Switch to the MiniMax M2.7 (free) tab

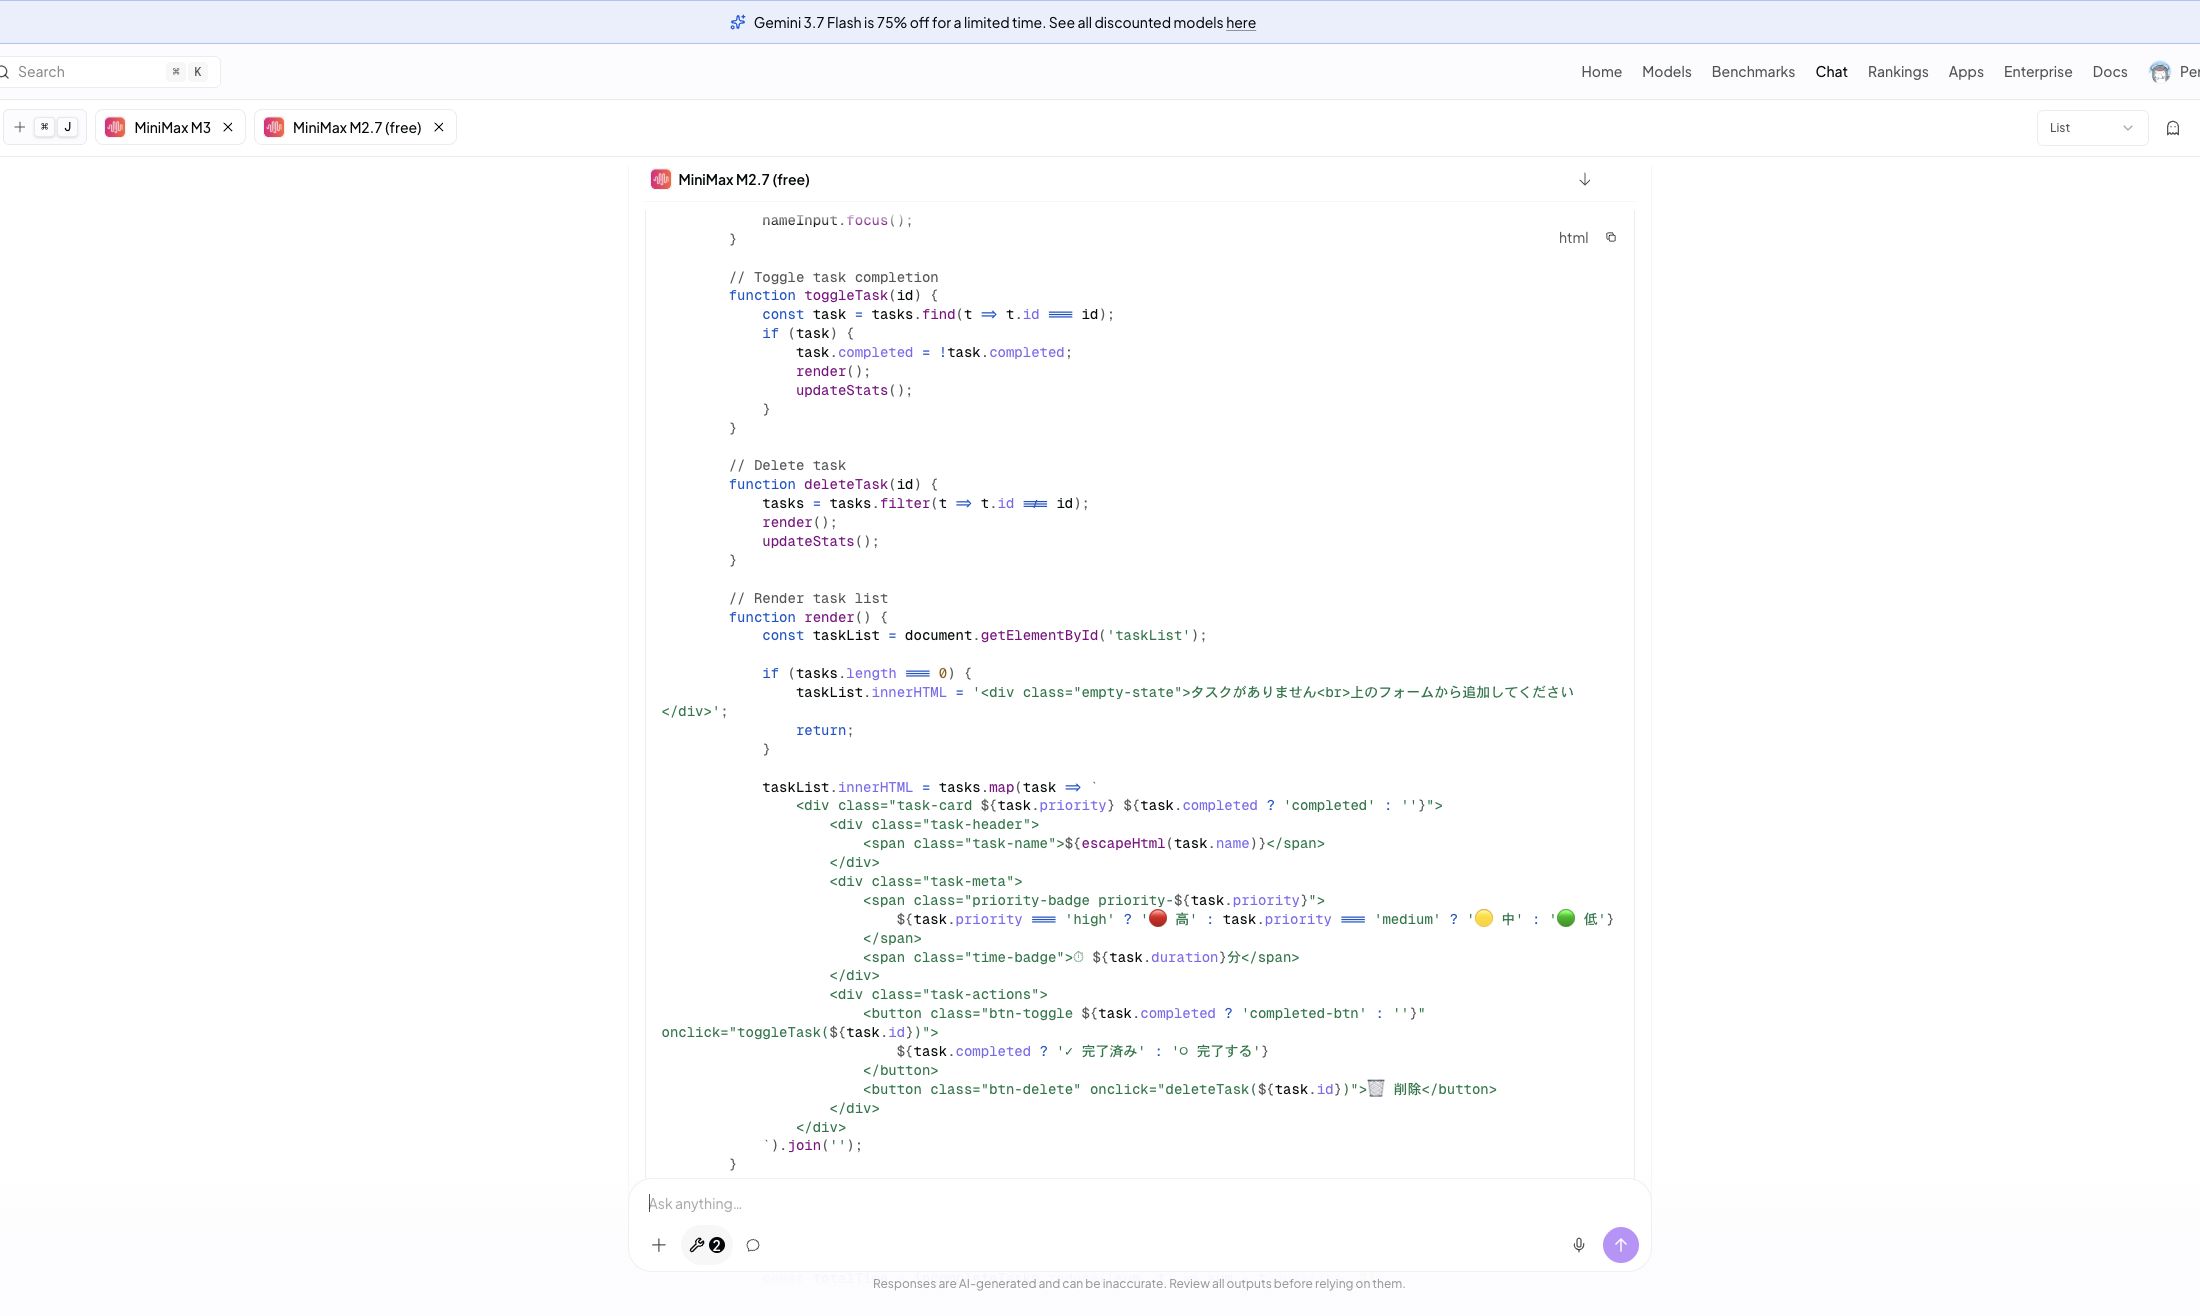pos(355,127)
